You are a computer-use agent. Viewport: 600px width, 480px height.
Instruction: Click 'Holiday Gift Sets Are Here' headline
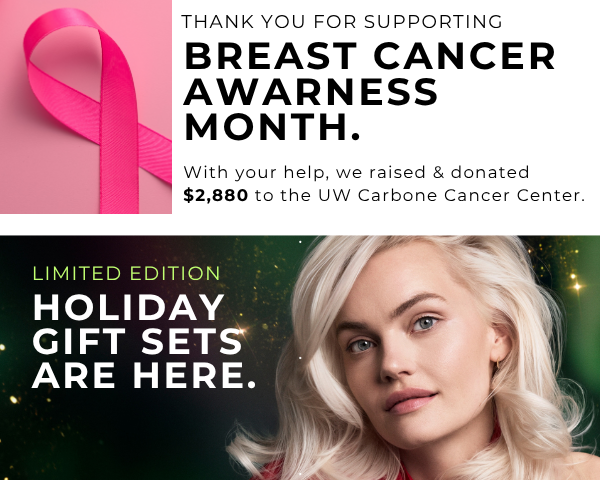[x=144, y=341]
